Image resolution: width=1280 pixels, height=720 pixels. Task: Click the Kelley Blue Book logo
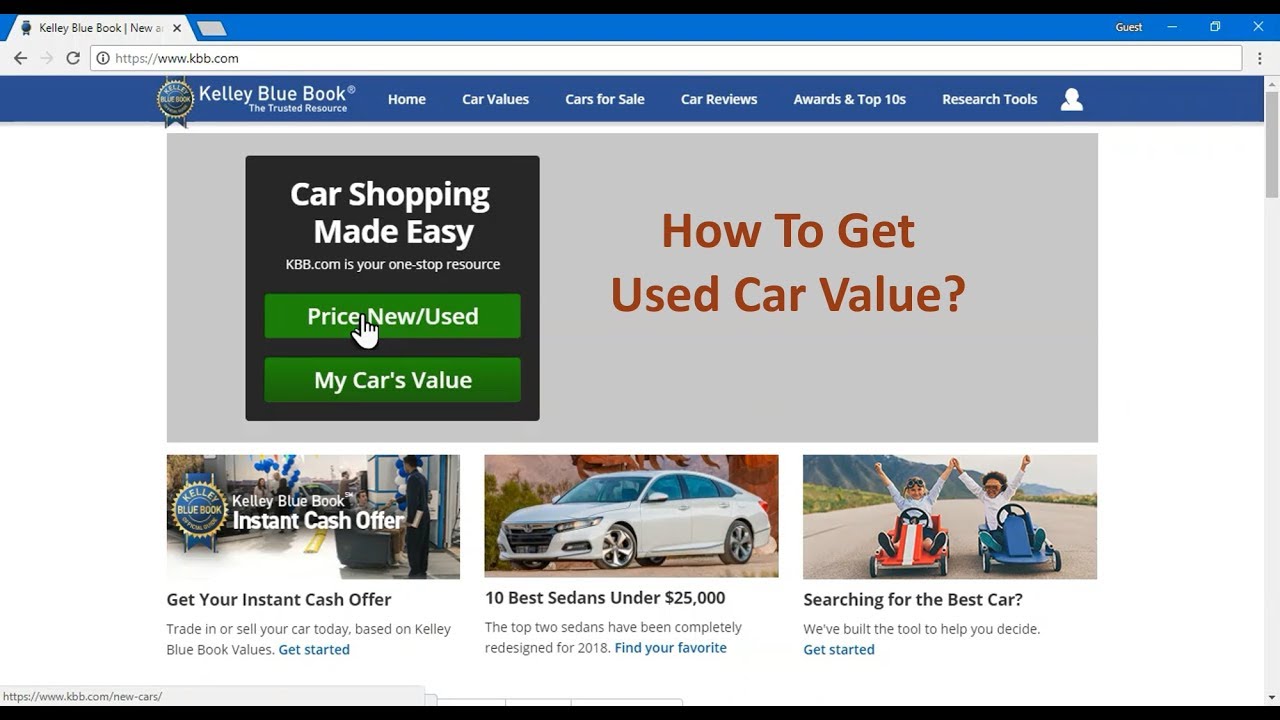tap(256, 100)
